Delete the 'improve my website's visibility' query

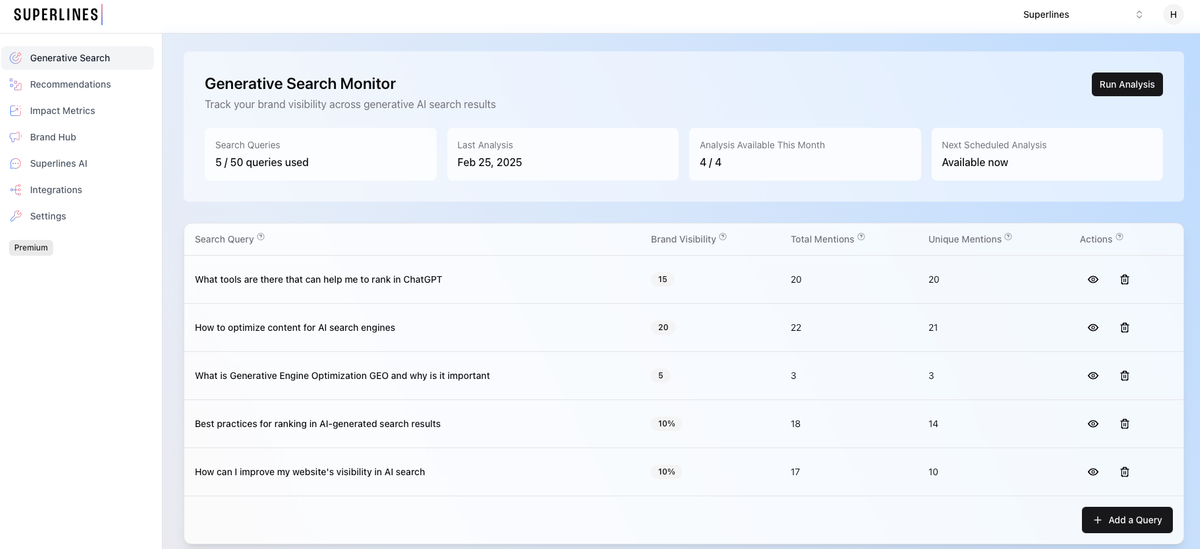point(1124,472)
